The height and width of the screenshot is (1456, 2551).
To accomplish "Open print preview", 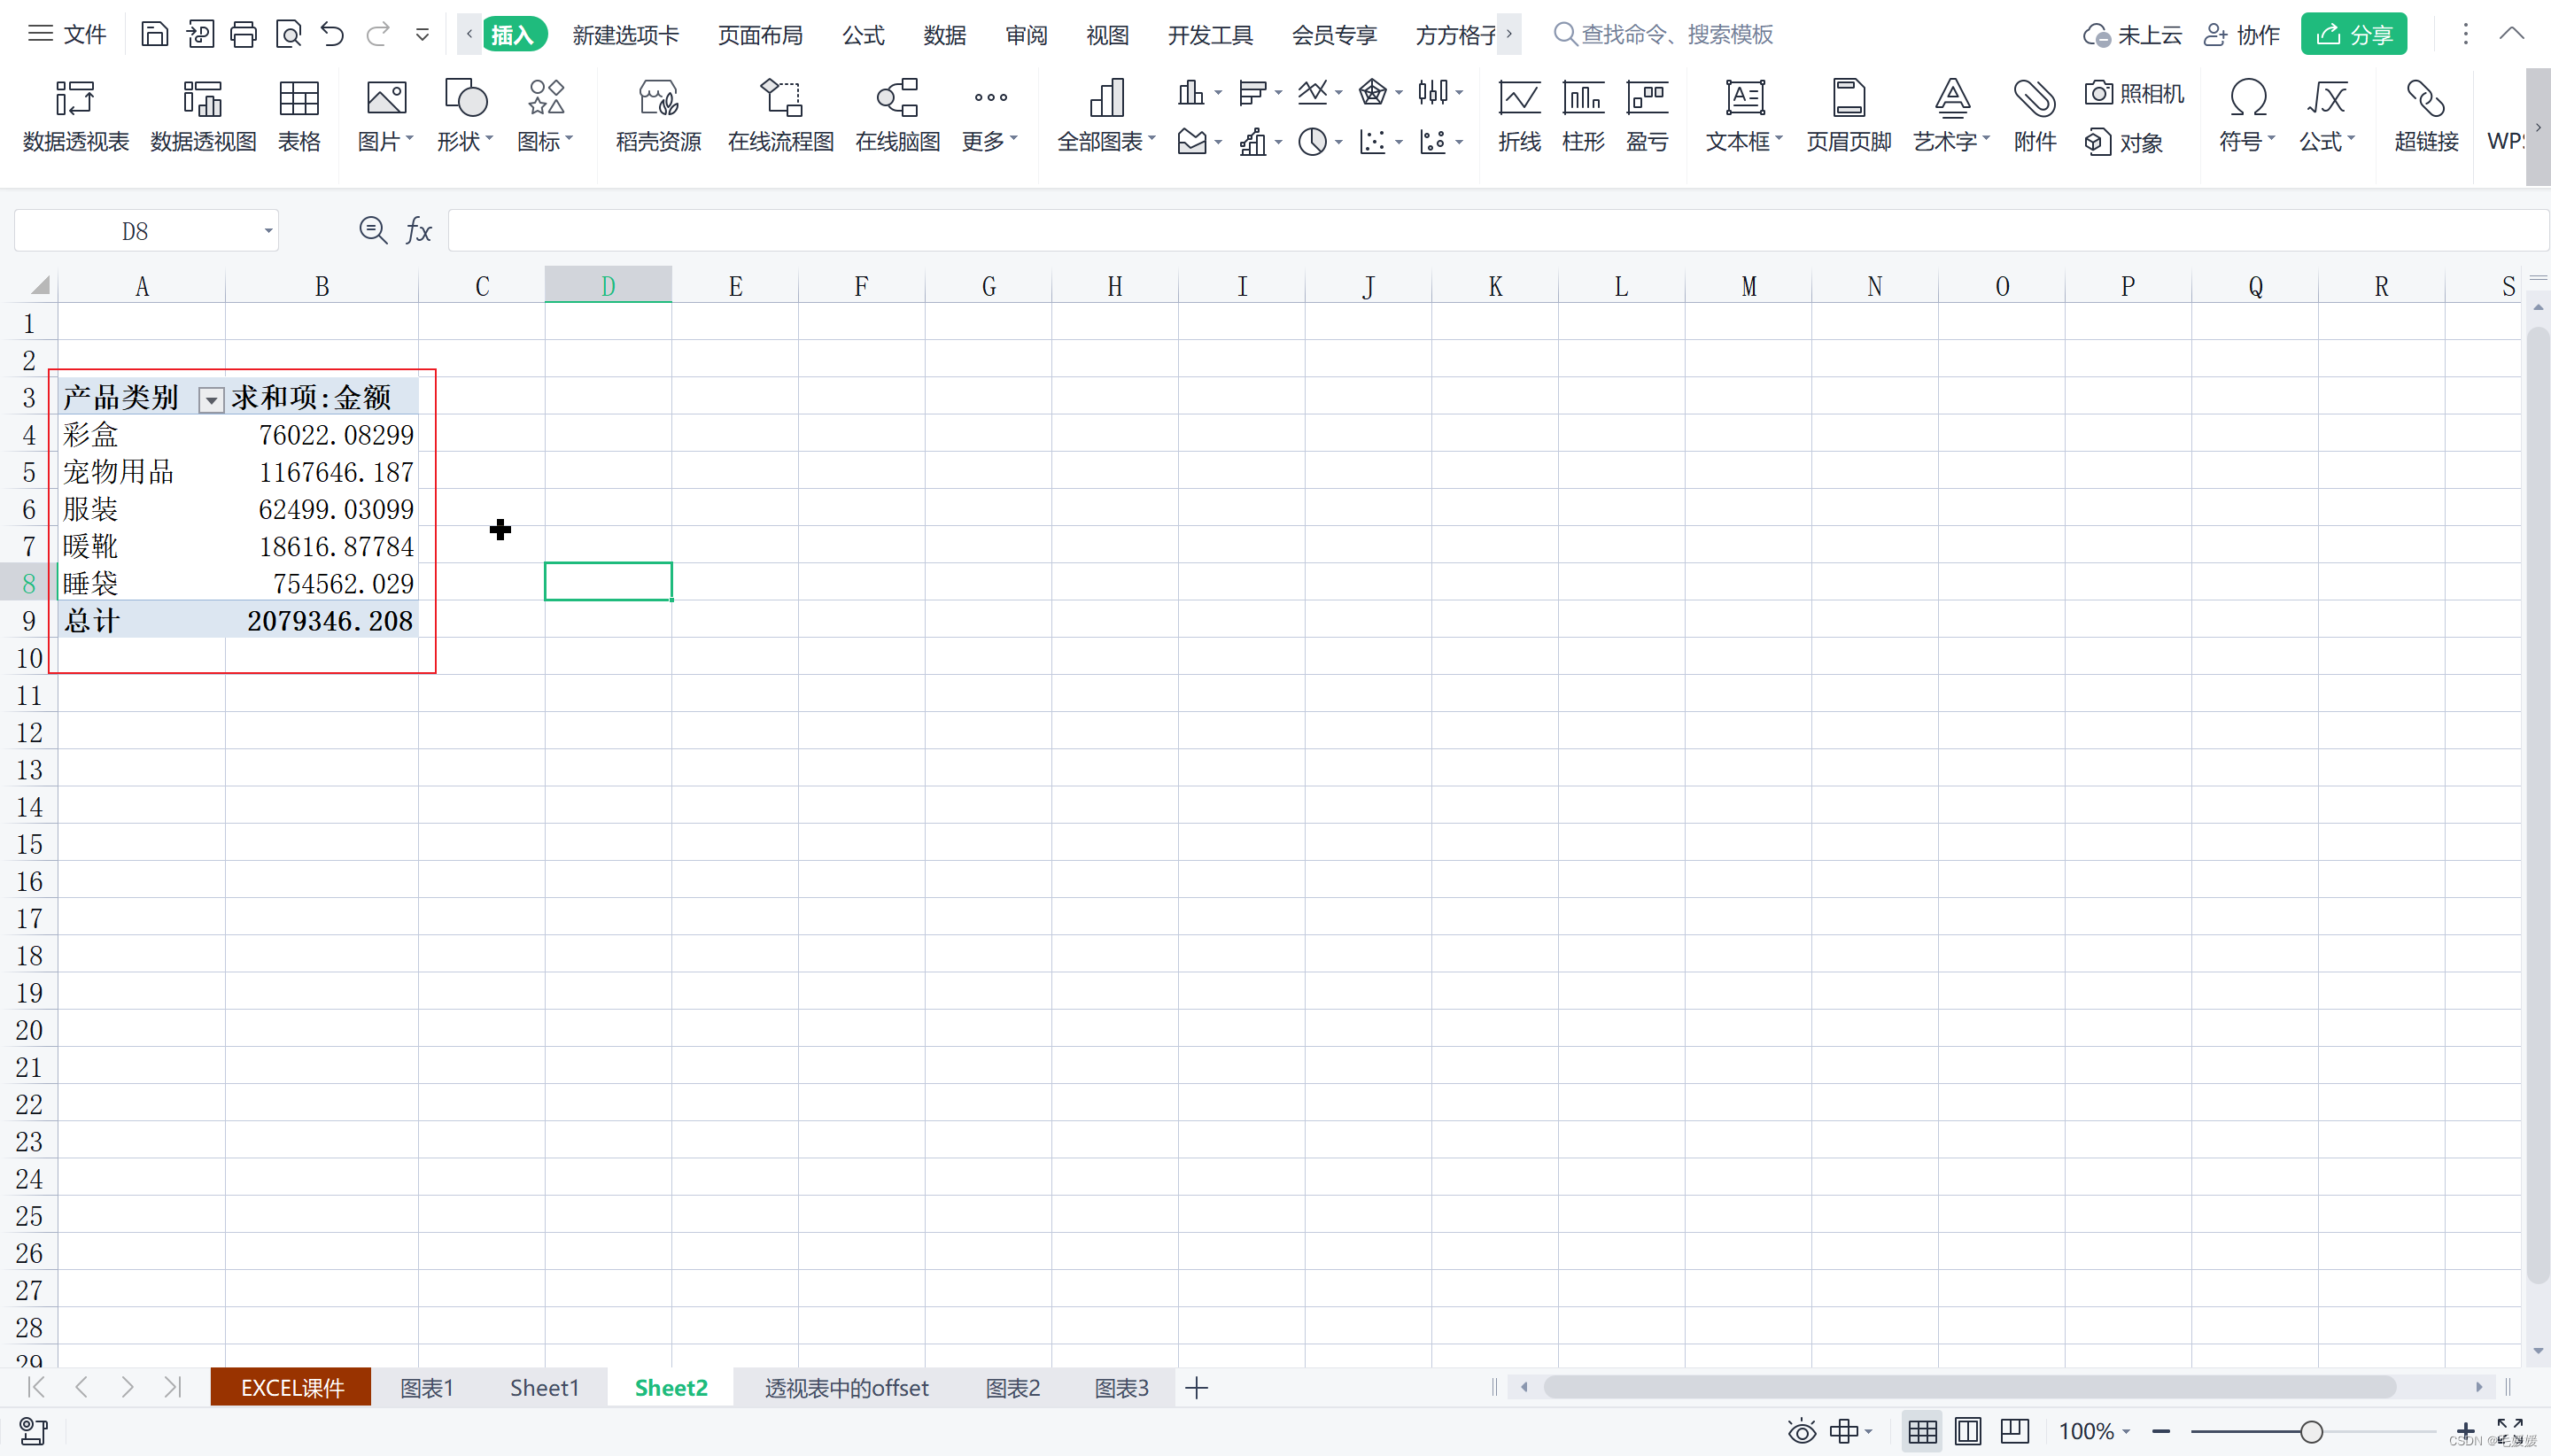I will [x=288, y=35].
